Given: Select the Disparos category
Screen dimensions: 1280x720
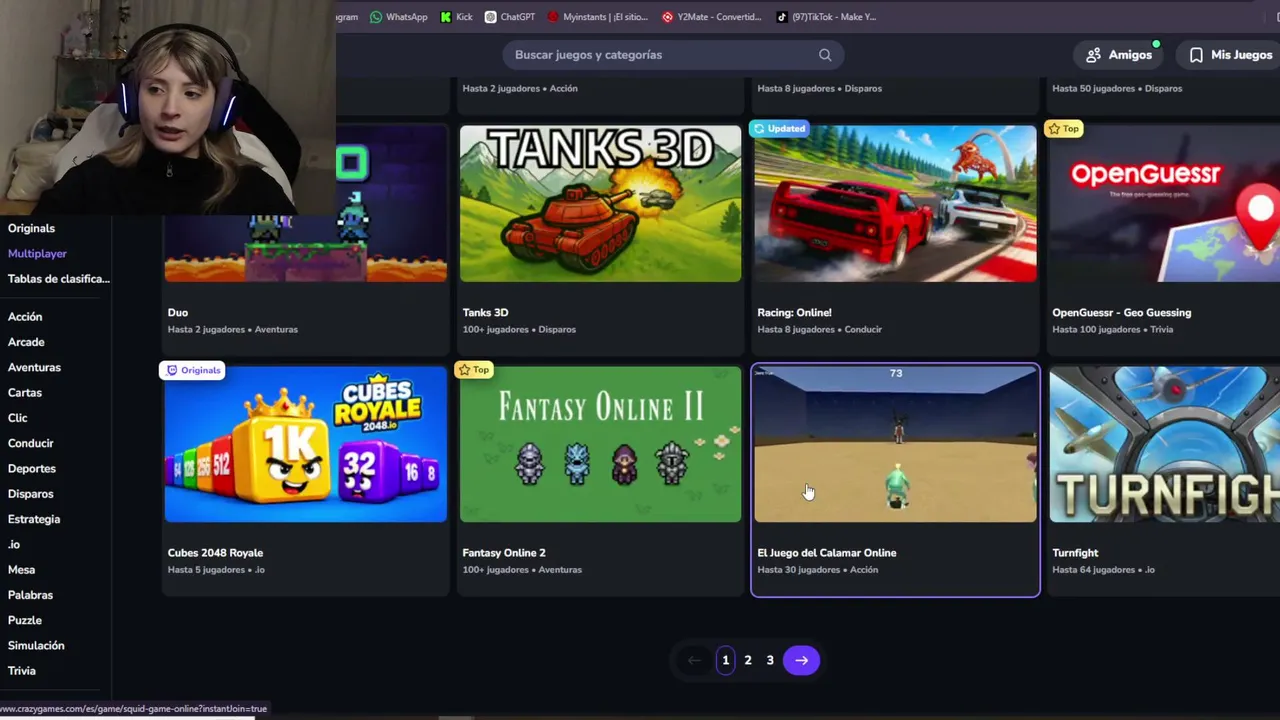Looking at the screenshot, I should [31, 494].
